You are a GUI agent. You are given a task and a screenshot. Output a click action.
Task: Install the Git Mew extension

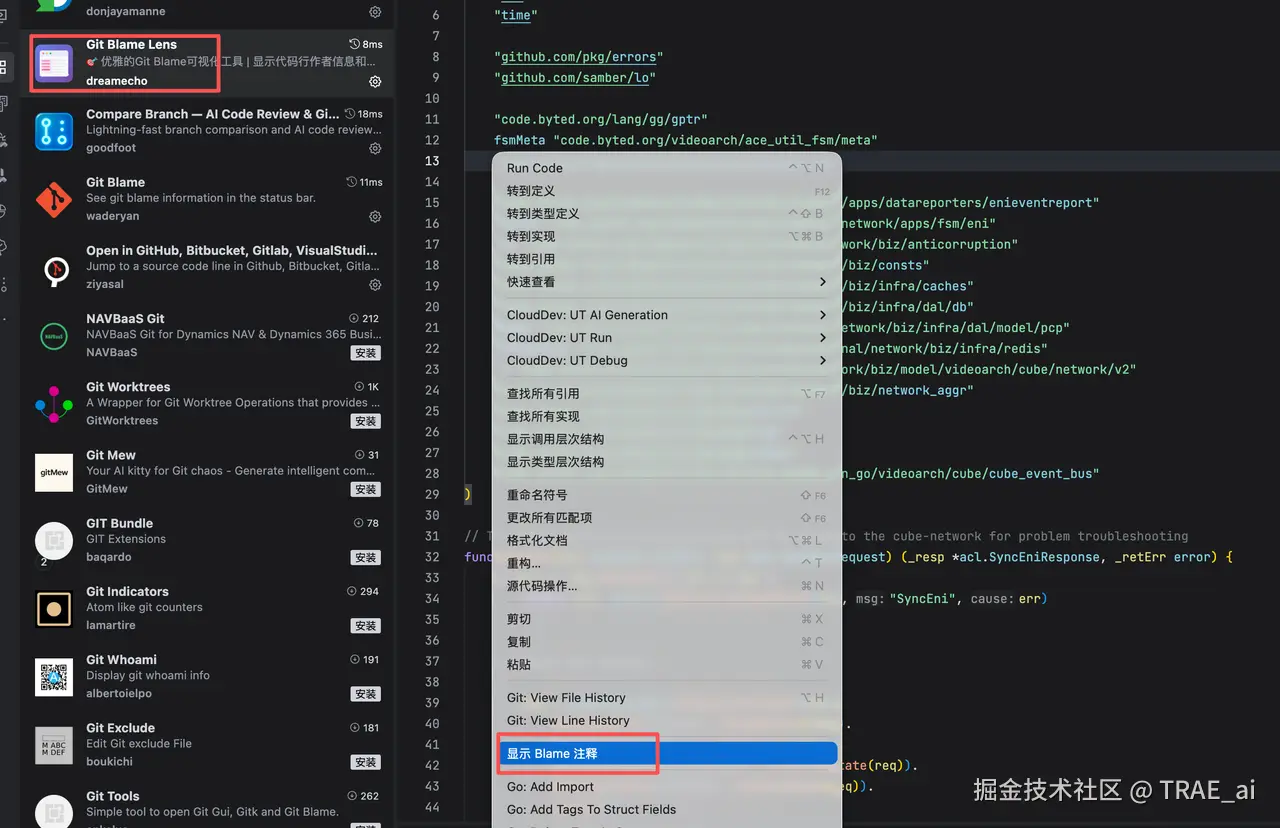coord(365,489)
